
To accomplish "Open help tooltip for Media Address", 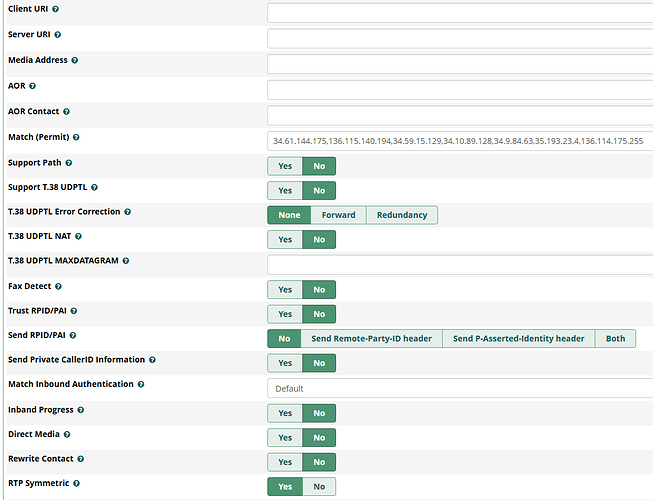I will click(75, 60).
